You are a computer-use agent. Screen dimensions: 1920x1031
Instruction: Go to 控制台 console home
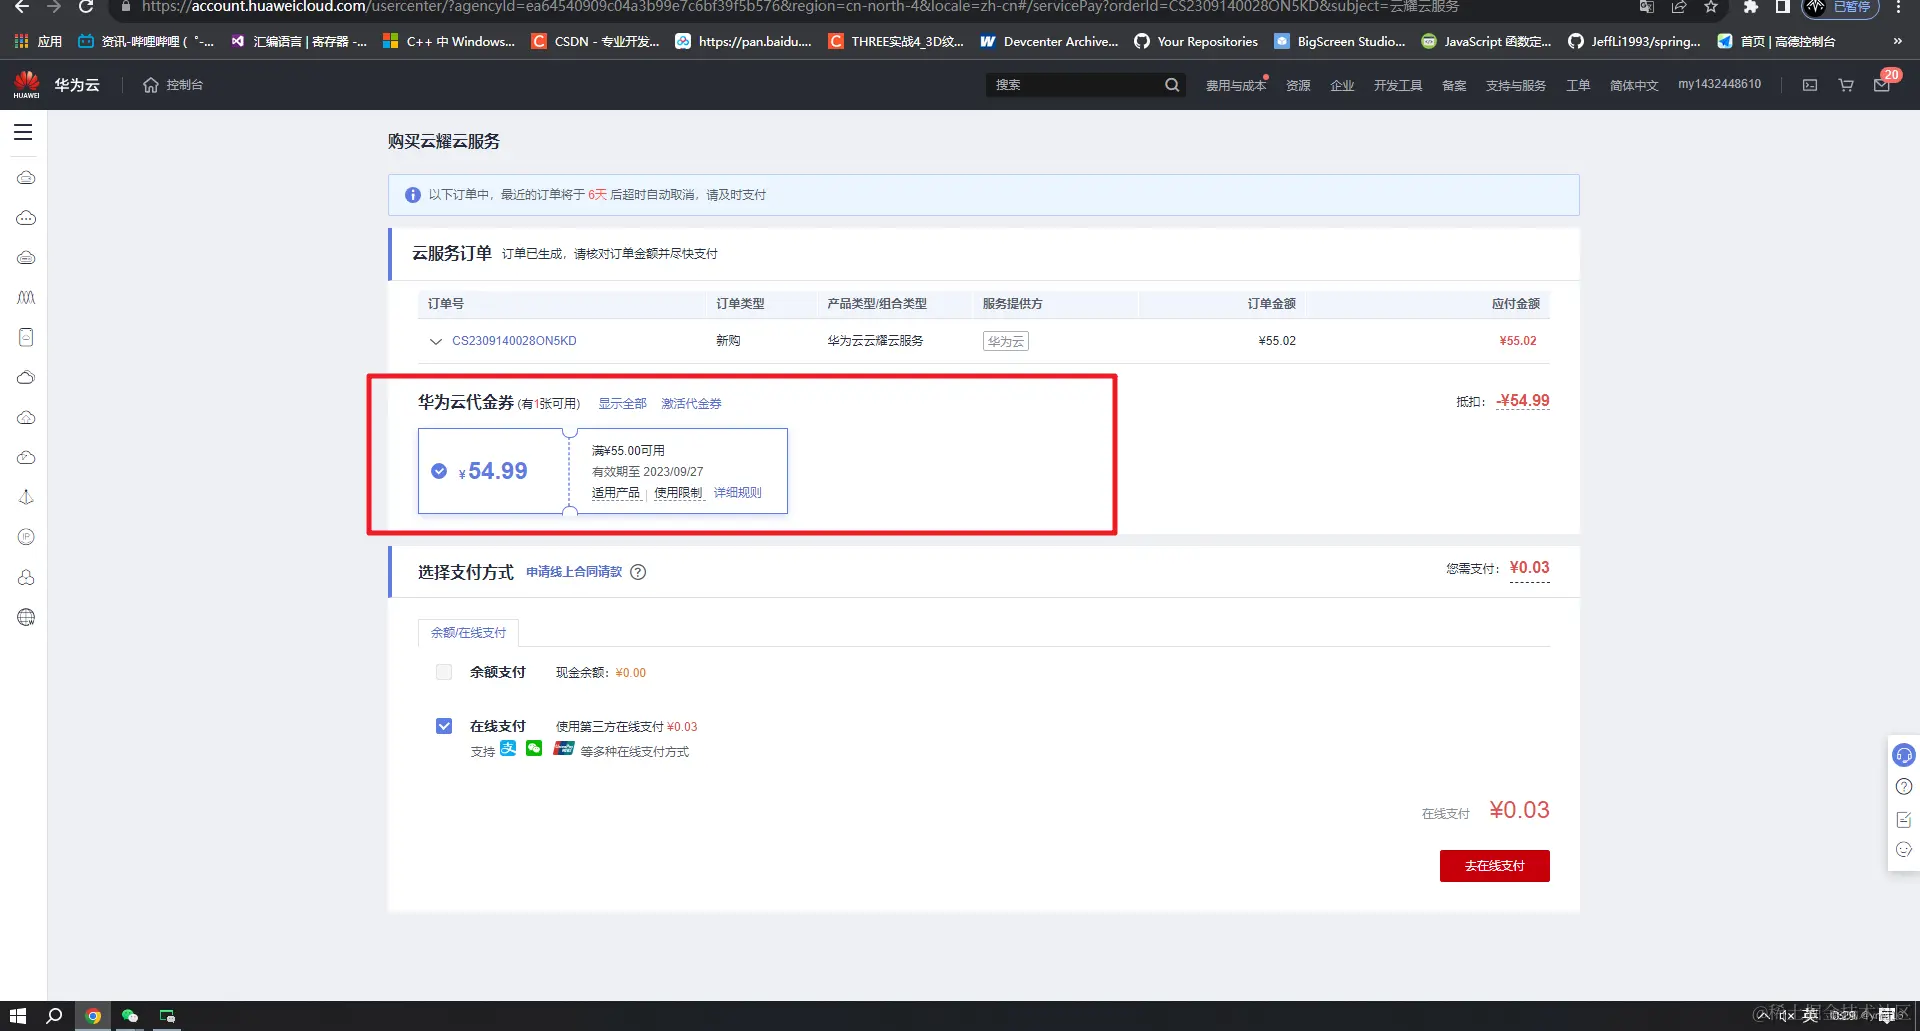pos(173,85)
